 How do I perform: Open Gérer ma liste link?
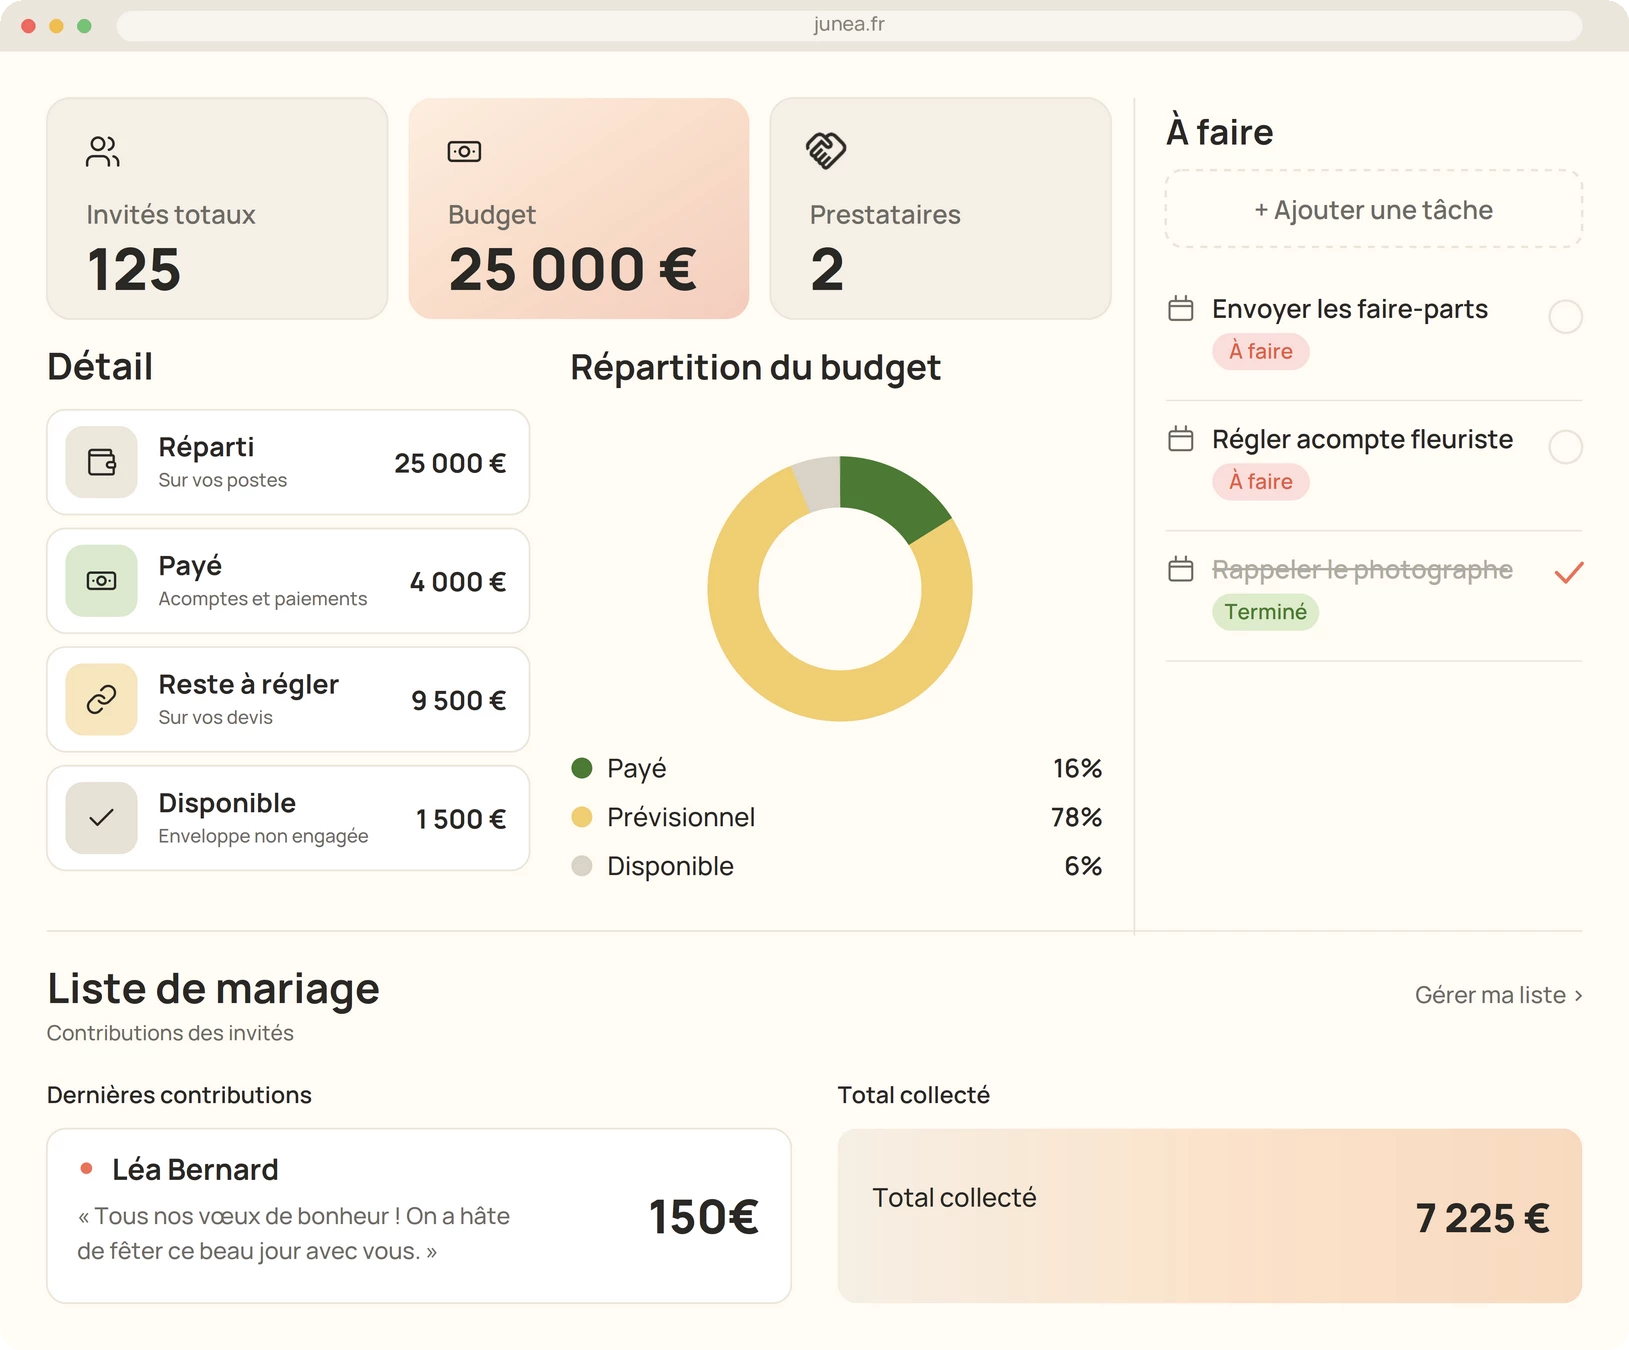(x=1498, y=995)
